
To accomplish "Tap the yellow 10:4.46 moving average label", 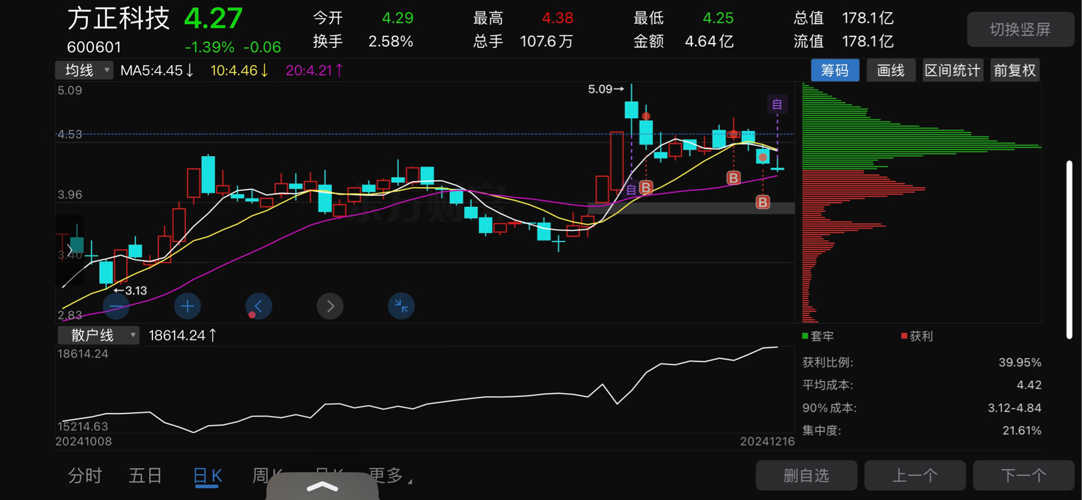I will coord(239,70).
